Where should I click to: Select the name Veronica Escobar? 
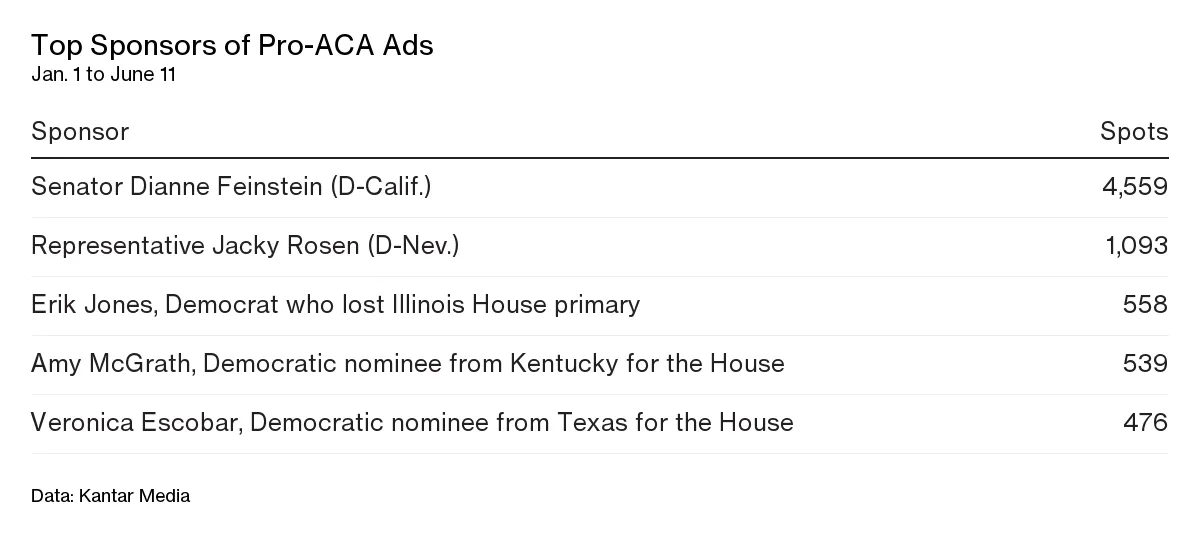click(x=135, y=423)
